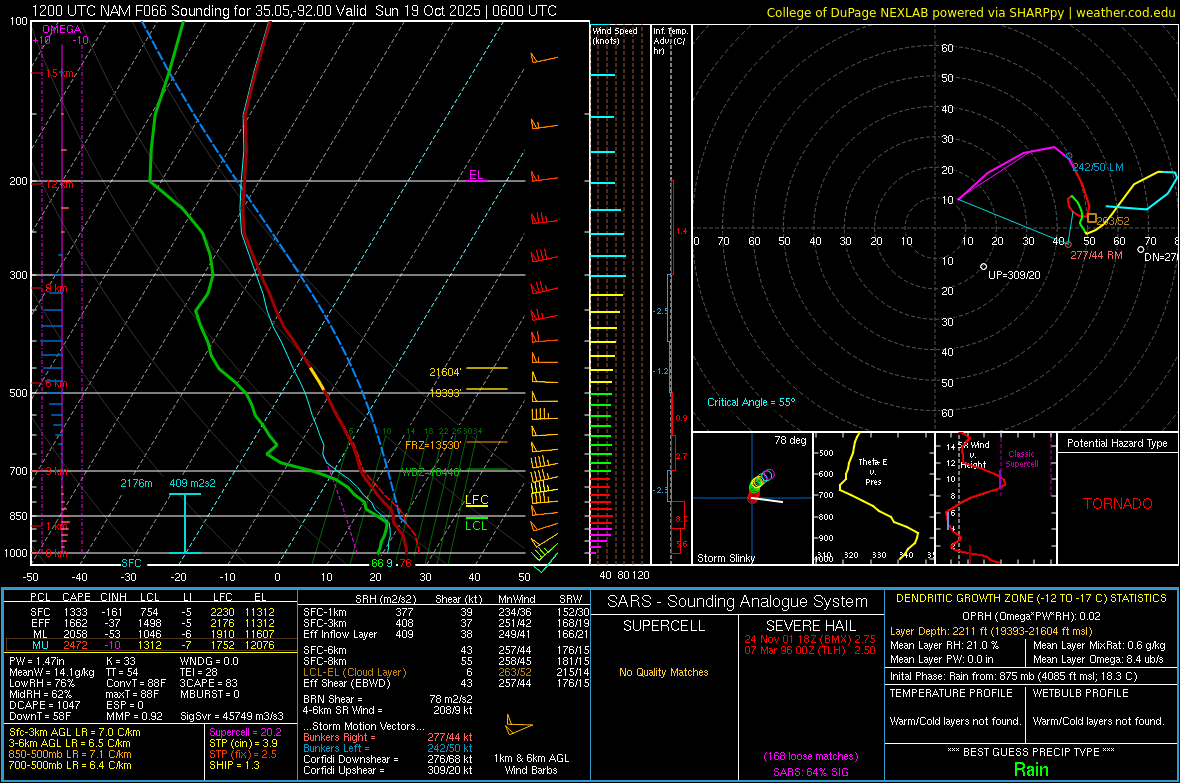The height and width of the screenshot is (783, 1180).
Task: Click the 21604' height label
Action: [445, 372]
